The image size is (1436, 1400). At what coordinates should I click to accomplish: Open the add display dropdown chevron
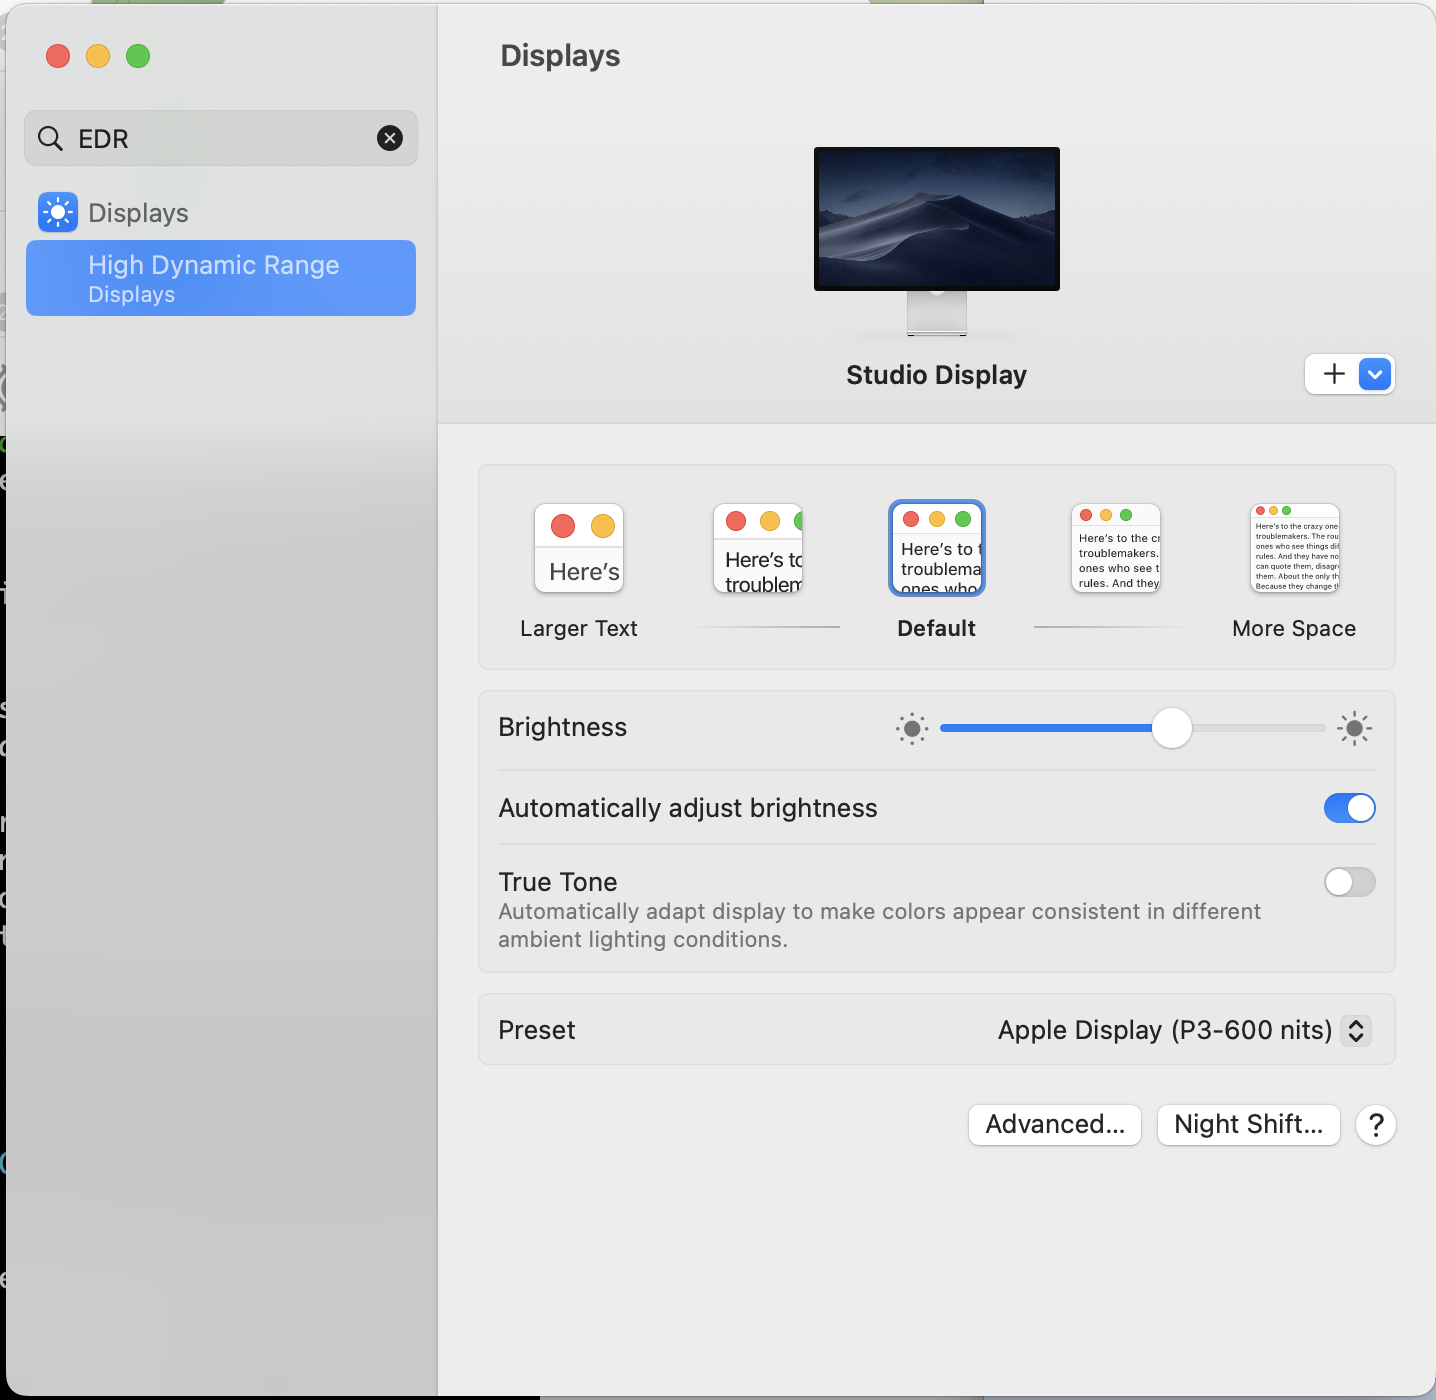pos(1375,374)
